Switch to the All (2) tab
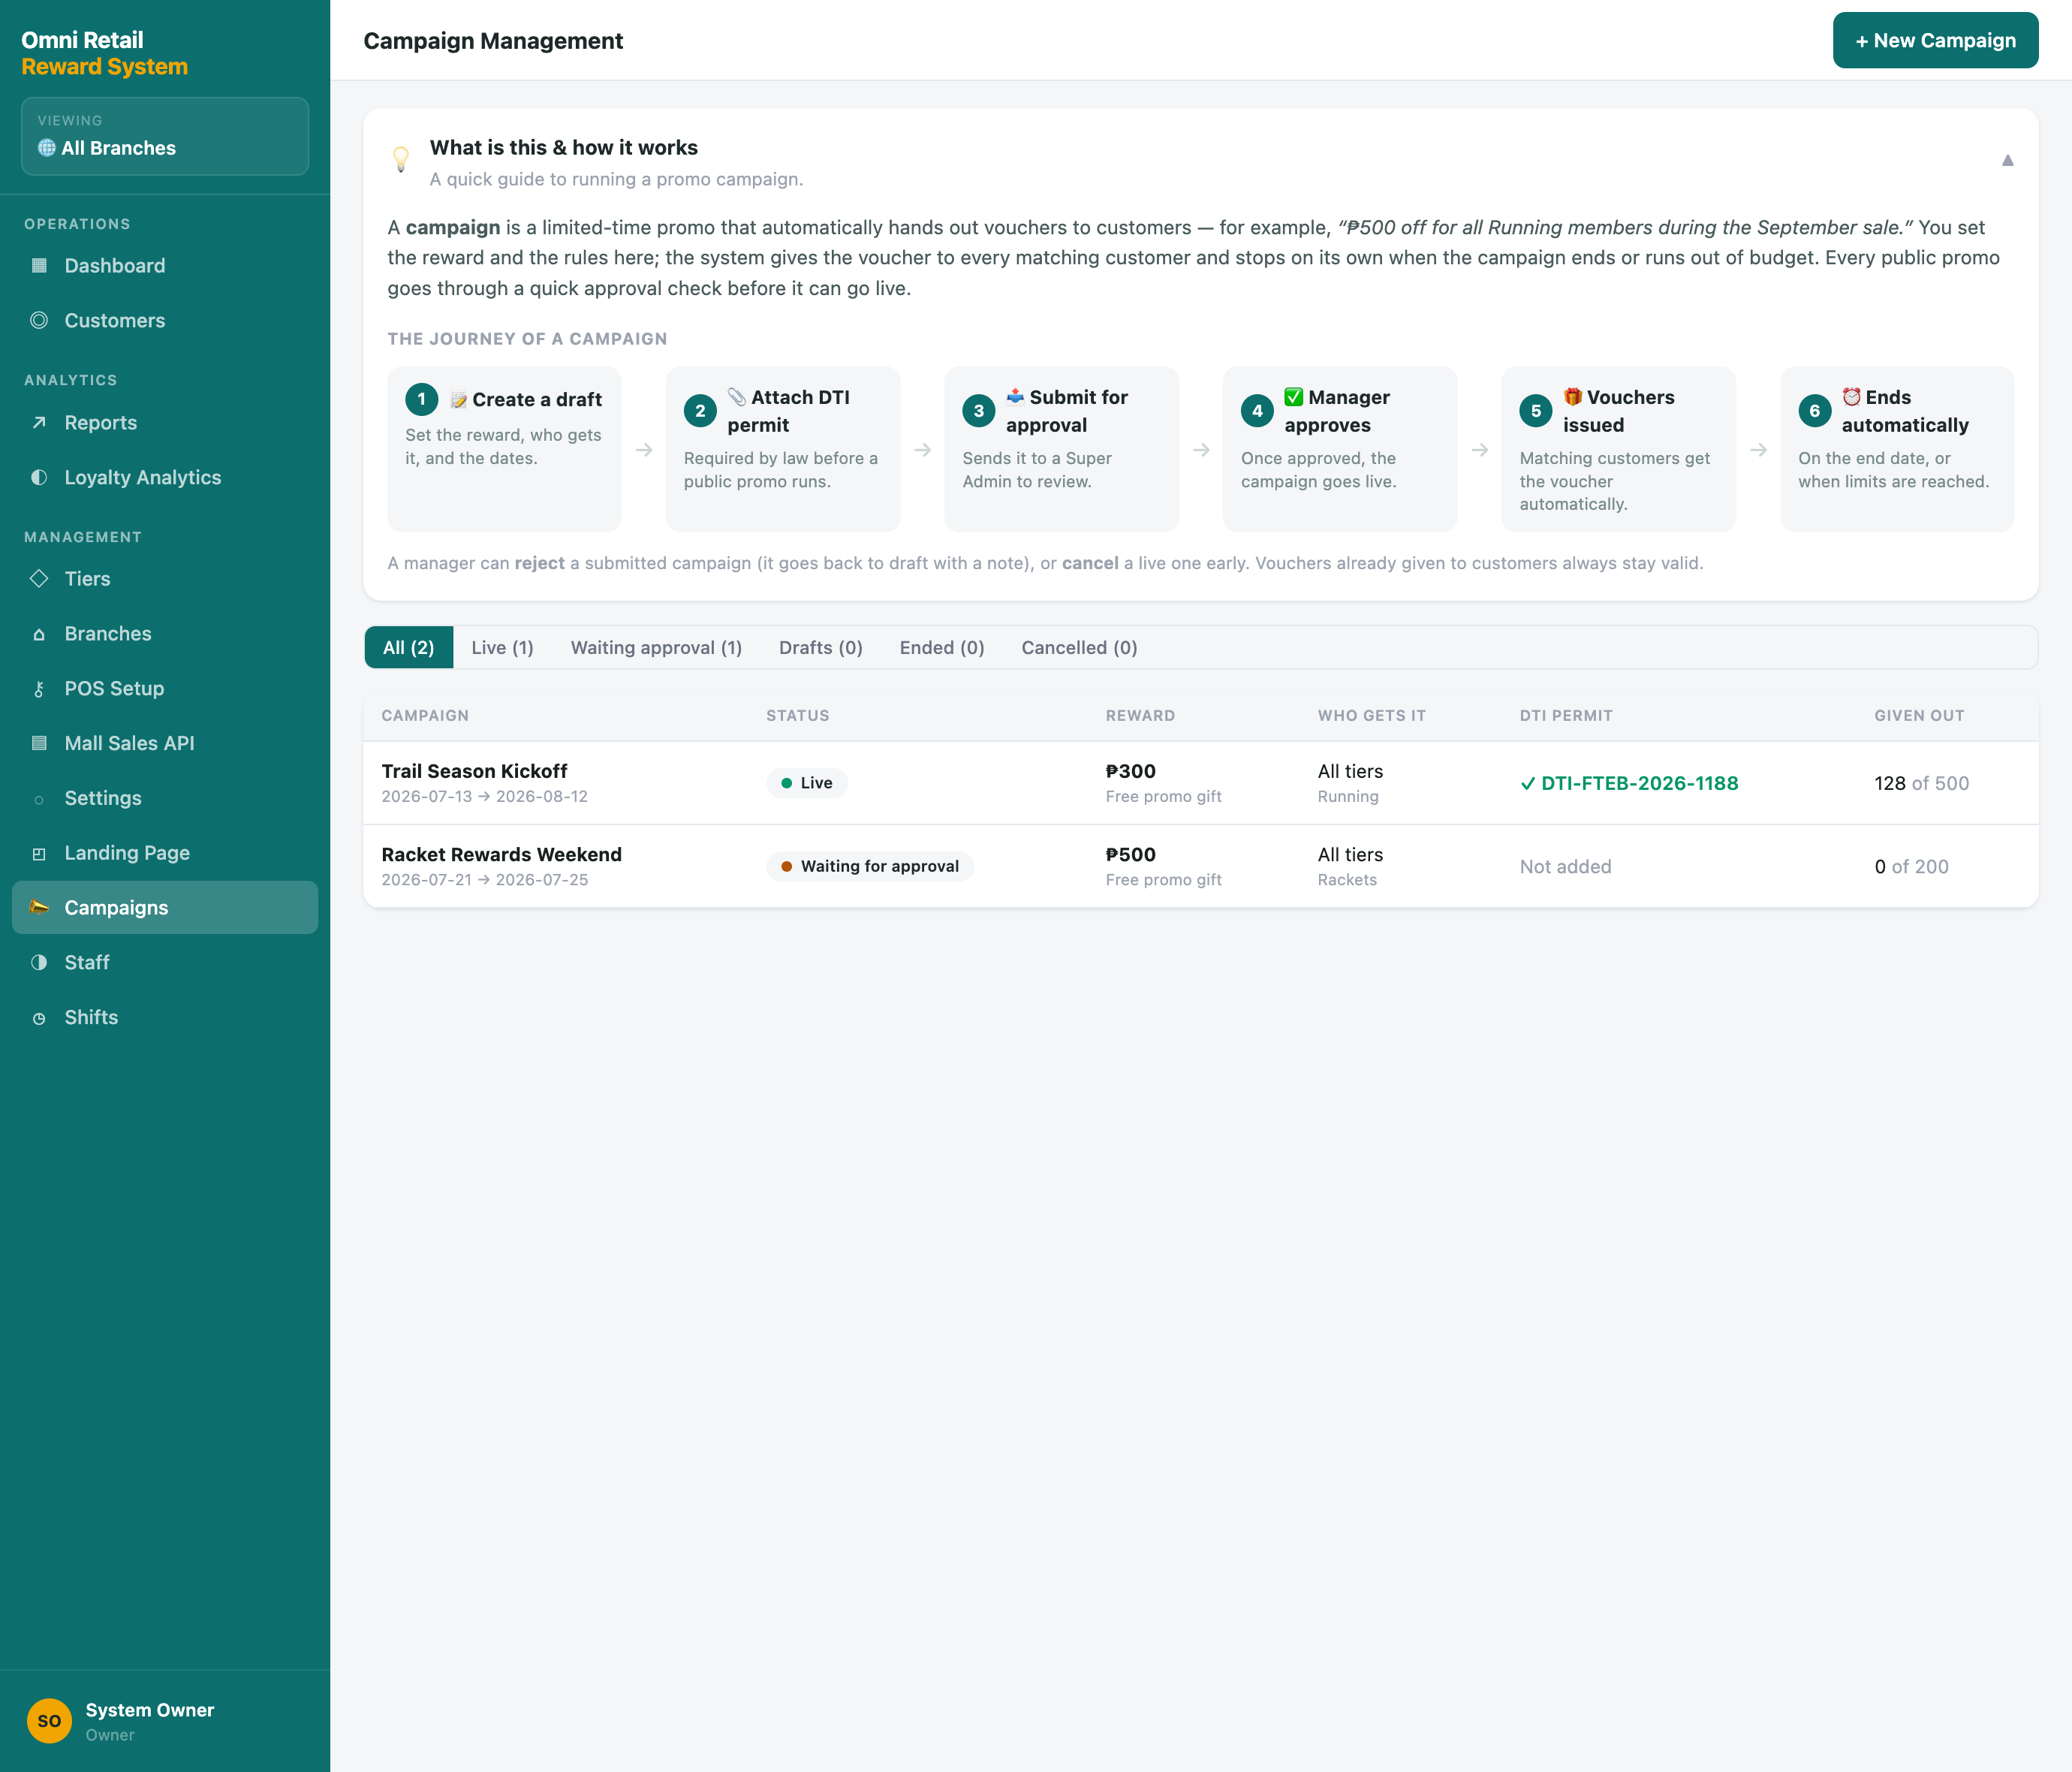 [x=409, y=648]
